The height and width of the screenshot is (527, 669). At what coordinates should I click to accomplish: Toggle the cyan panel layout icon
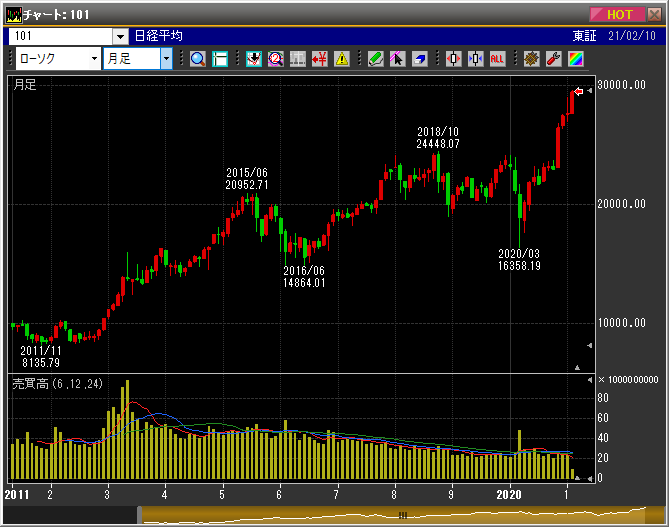220,59
